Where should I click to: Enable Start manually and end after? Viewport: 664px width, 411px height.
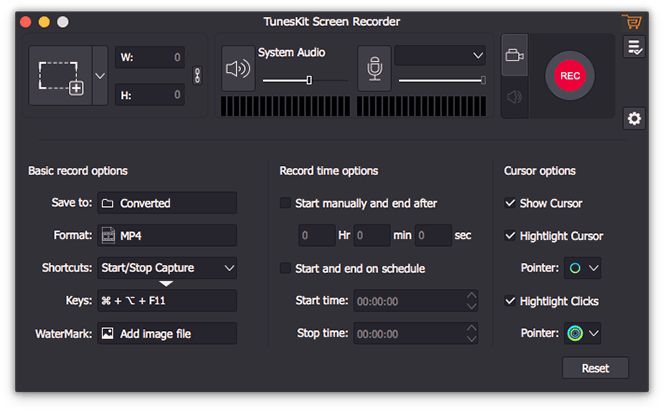286,203
